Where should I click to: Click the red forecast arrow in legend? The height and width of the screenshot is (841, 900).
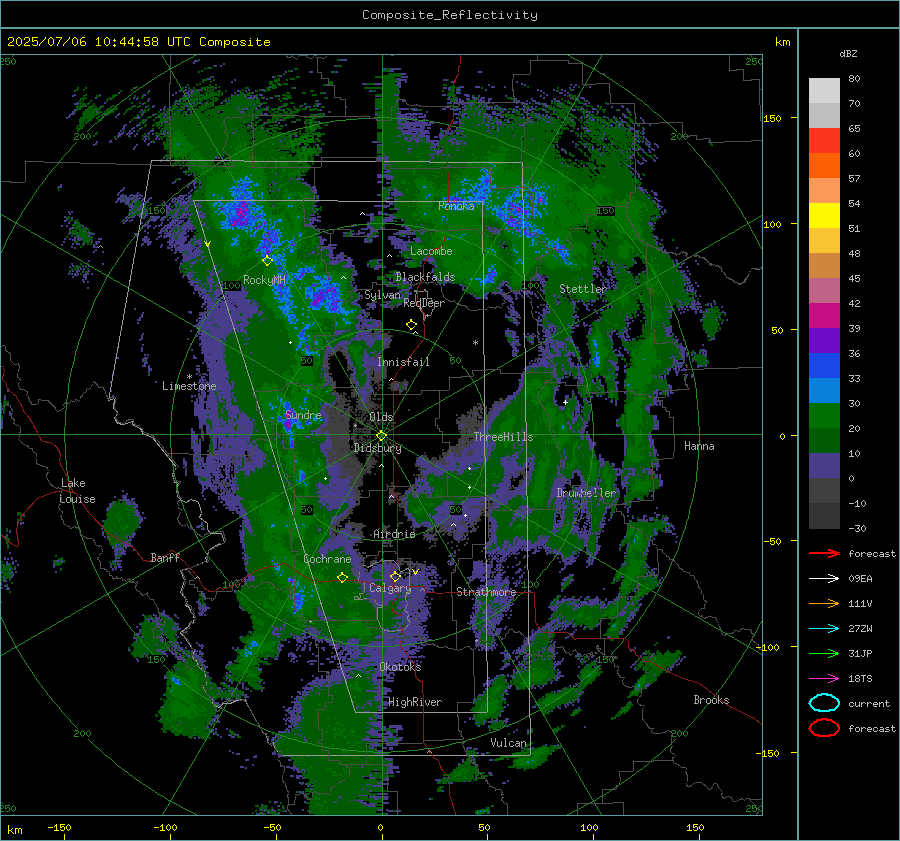click(x=824, y=553)
